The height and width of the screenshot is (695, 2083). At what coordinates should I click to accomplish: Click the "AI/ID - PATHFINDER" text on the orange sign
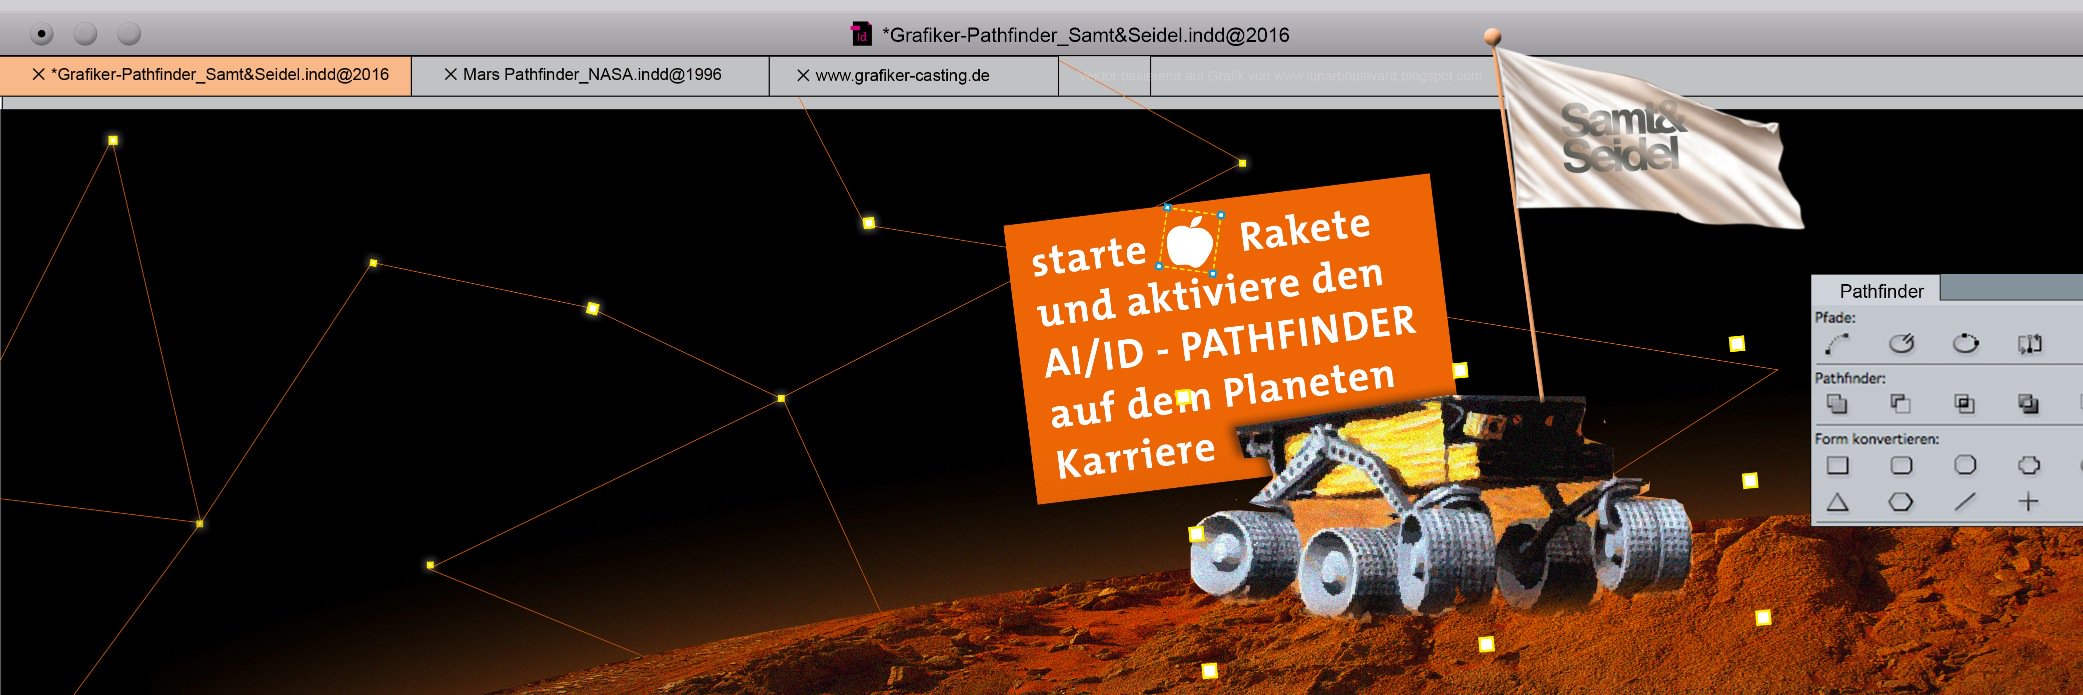(1230, 343)
